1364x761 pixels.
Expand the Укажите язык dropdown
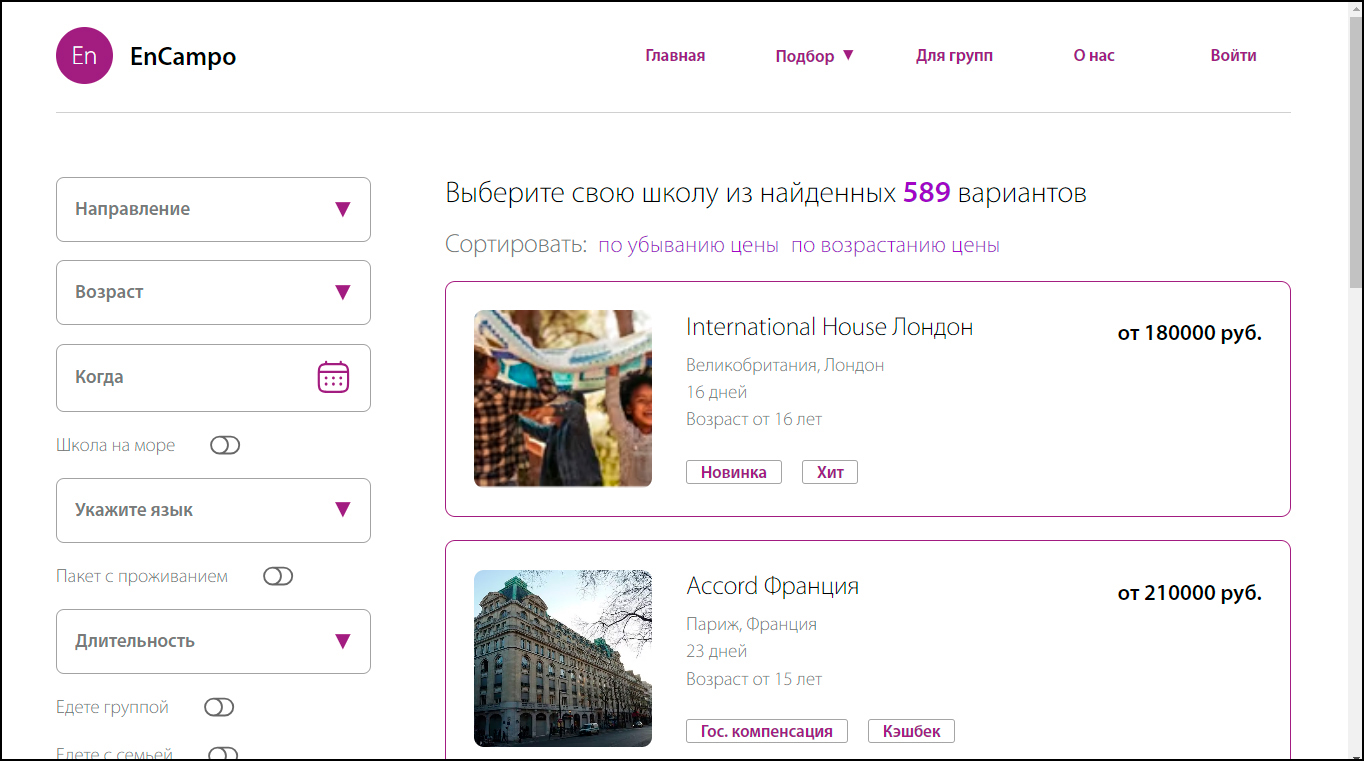[213, 510]
